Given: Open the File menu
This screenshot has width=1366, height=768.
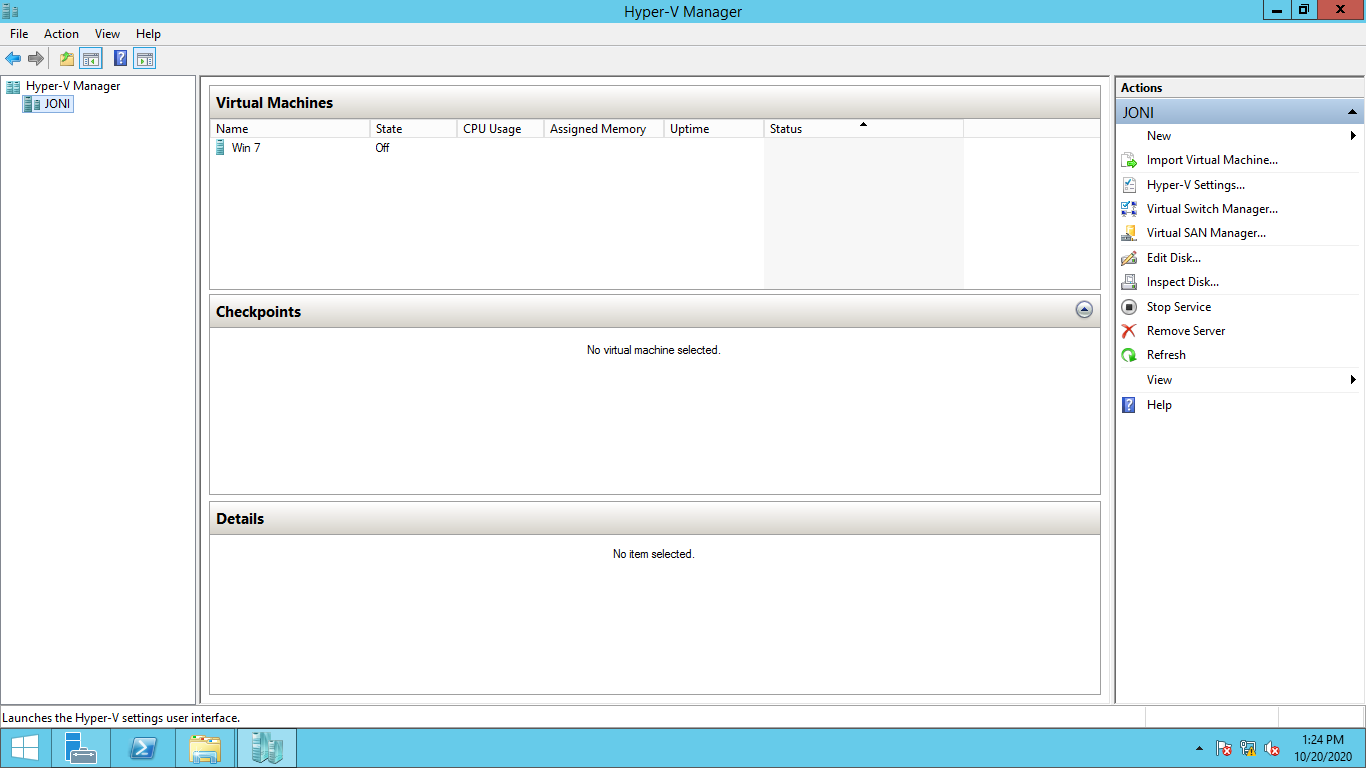Looking at the screenshot, I should [x=19, y=34].
